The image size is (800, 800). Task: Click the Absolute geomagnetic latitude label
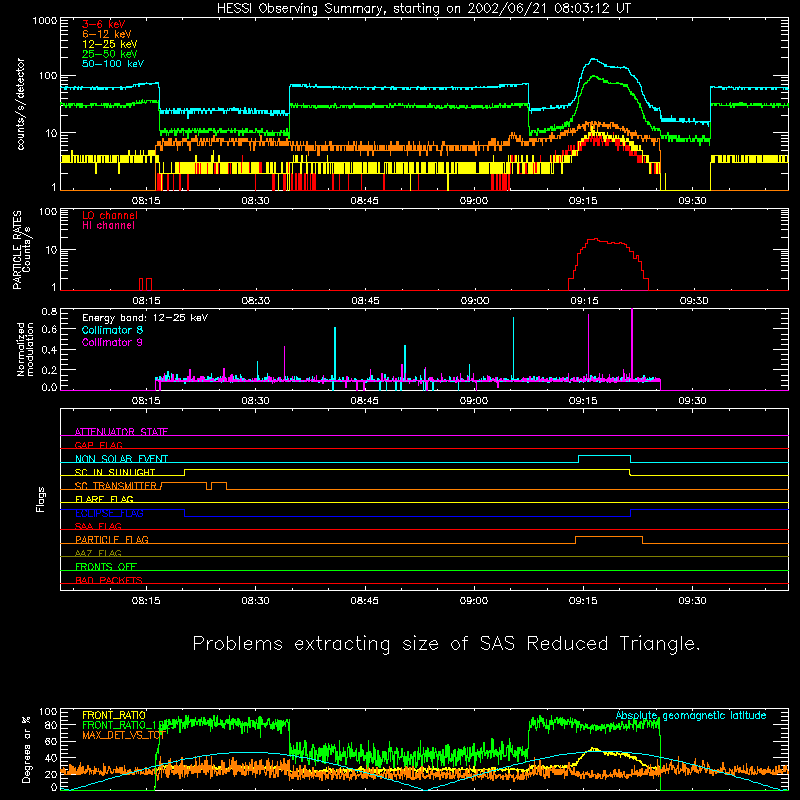pyautogui.click(x=691, y=716)
